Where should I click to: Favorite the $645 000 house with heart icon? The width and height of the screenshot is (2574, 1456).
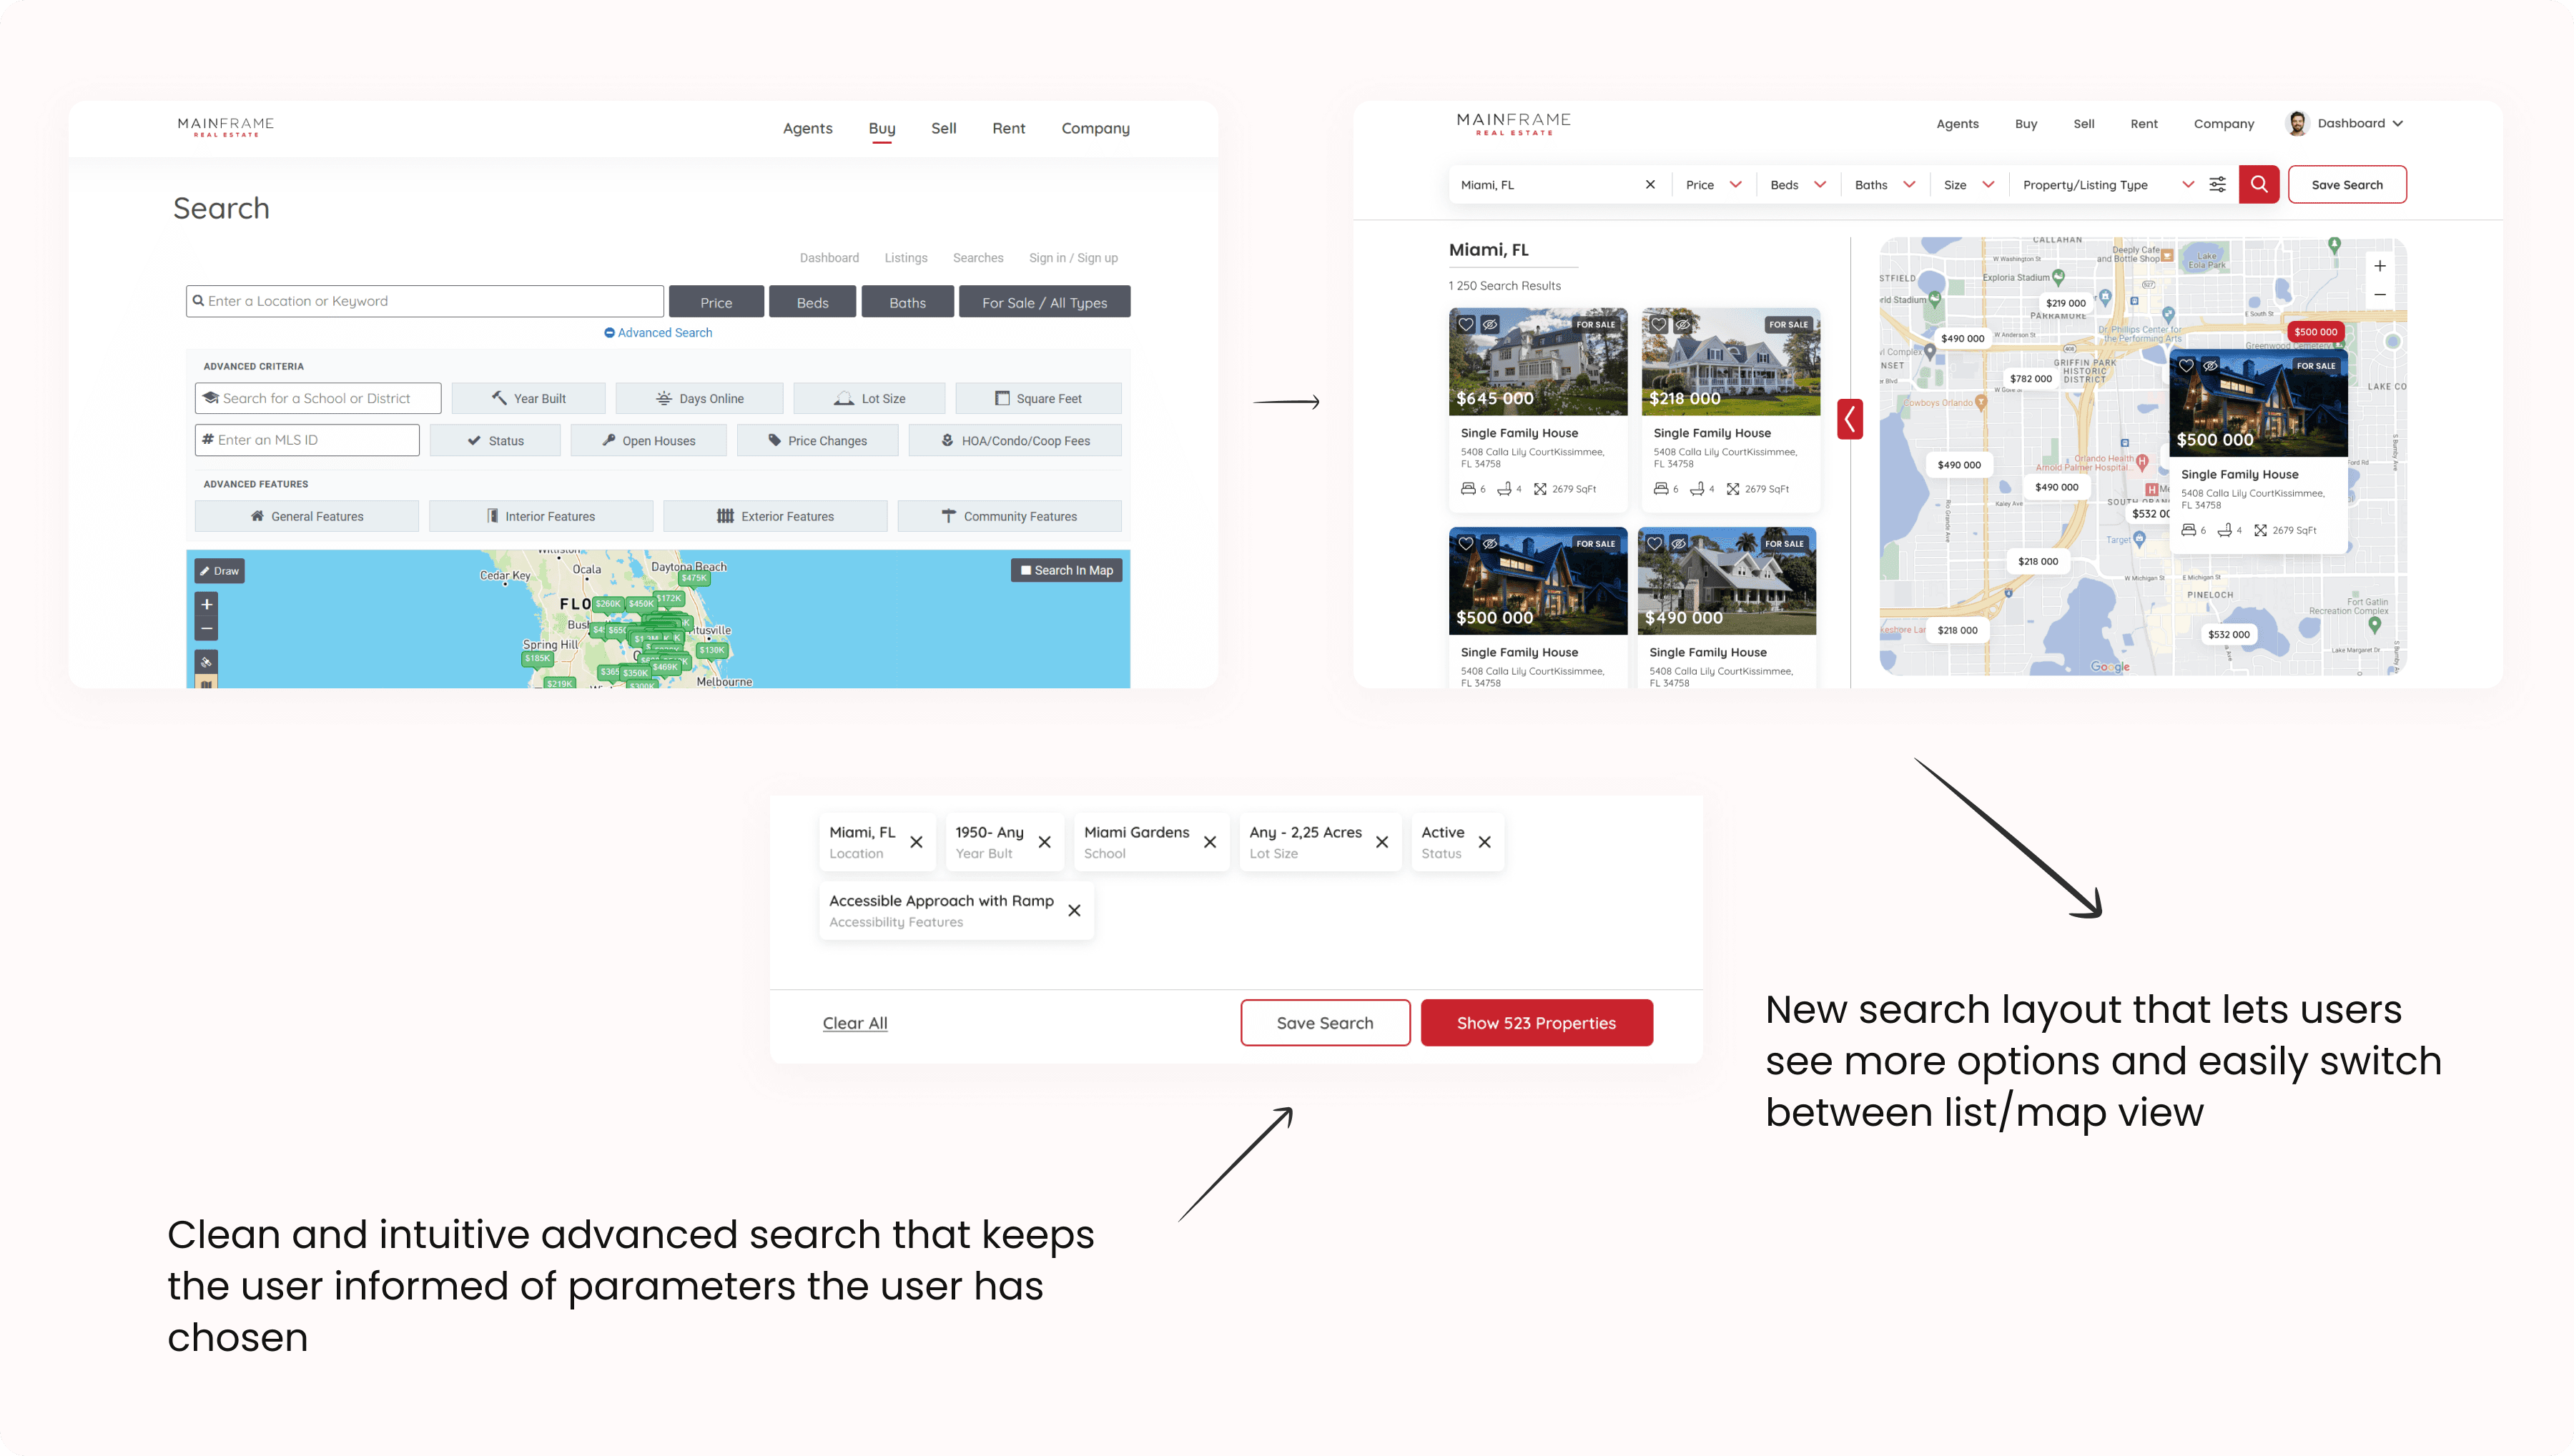point(1466,324)
